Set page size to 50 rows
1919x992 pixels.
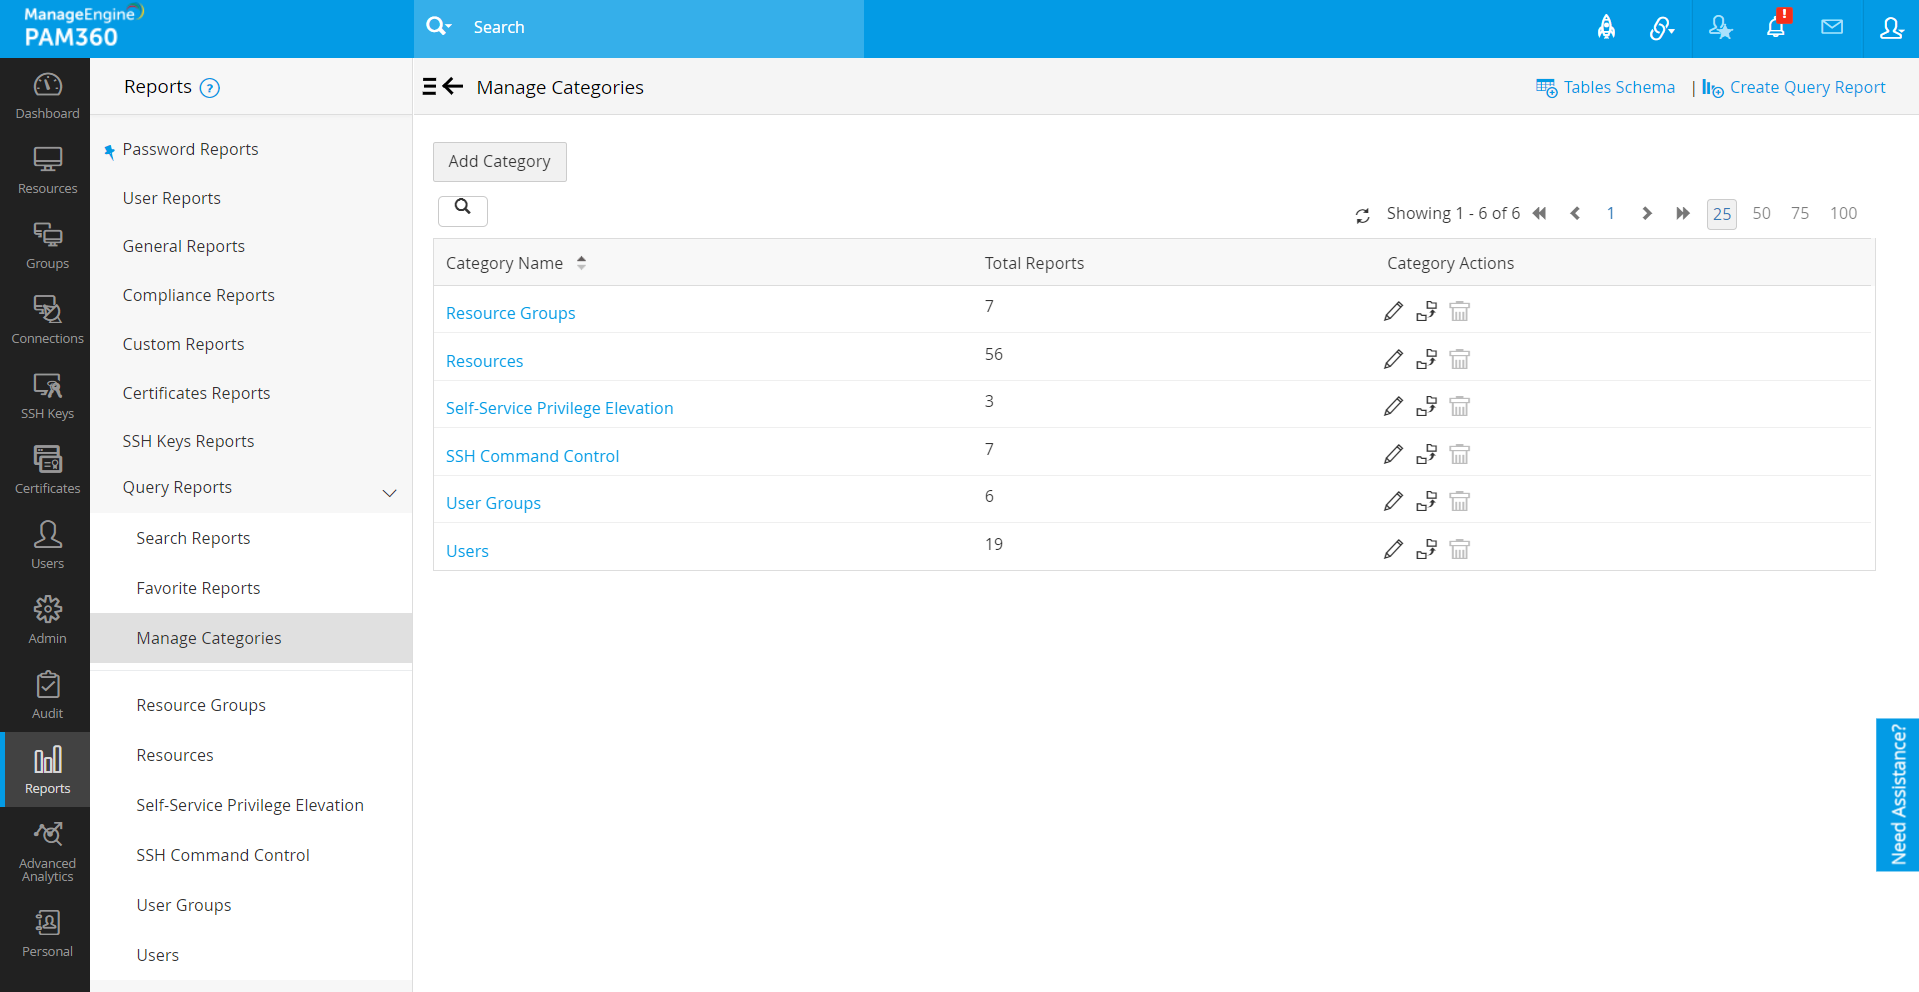pos(1761,214)
